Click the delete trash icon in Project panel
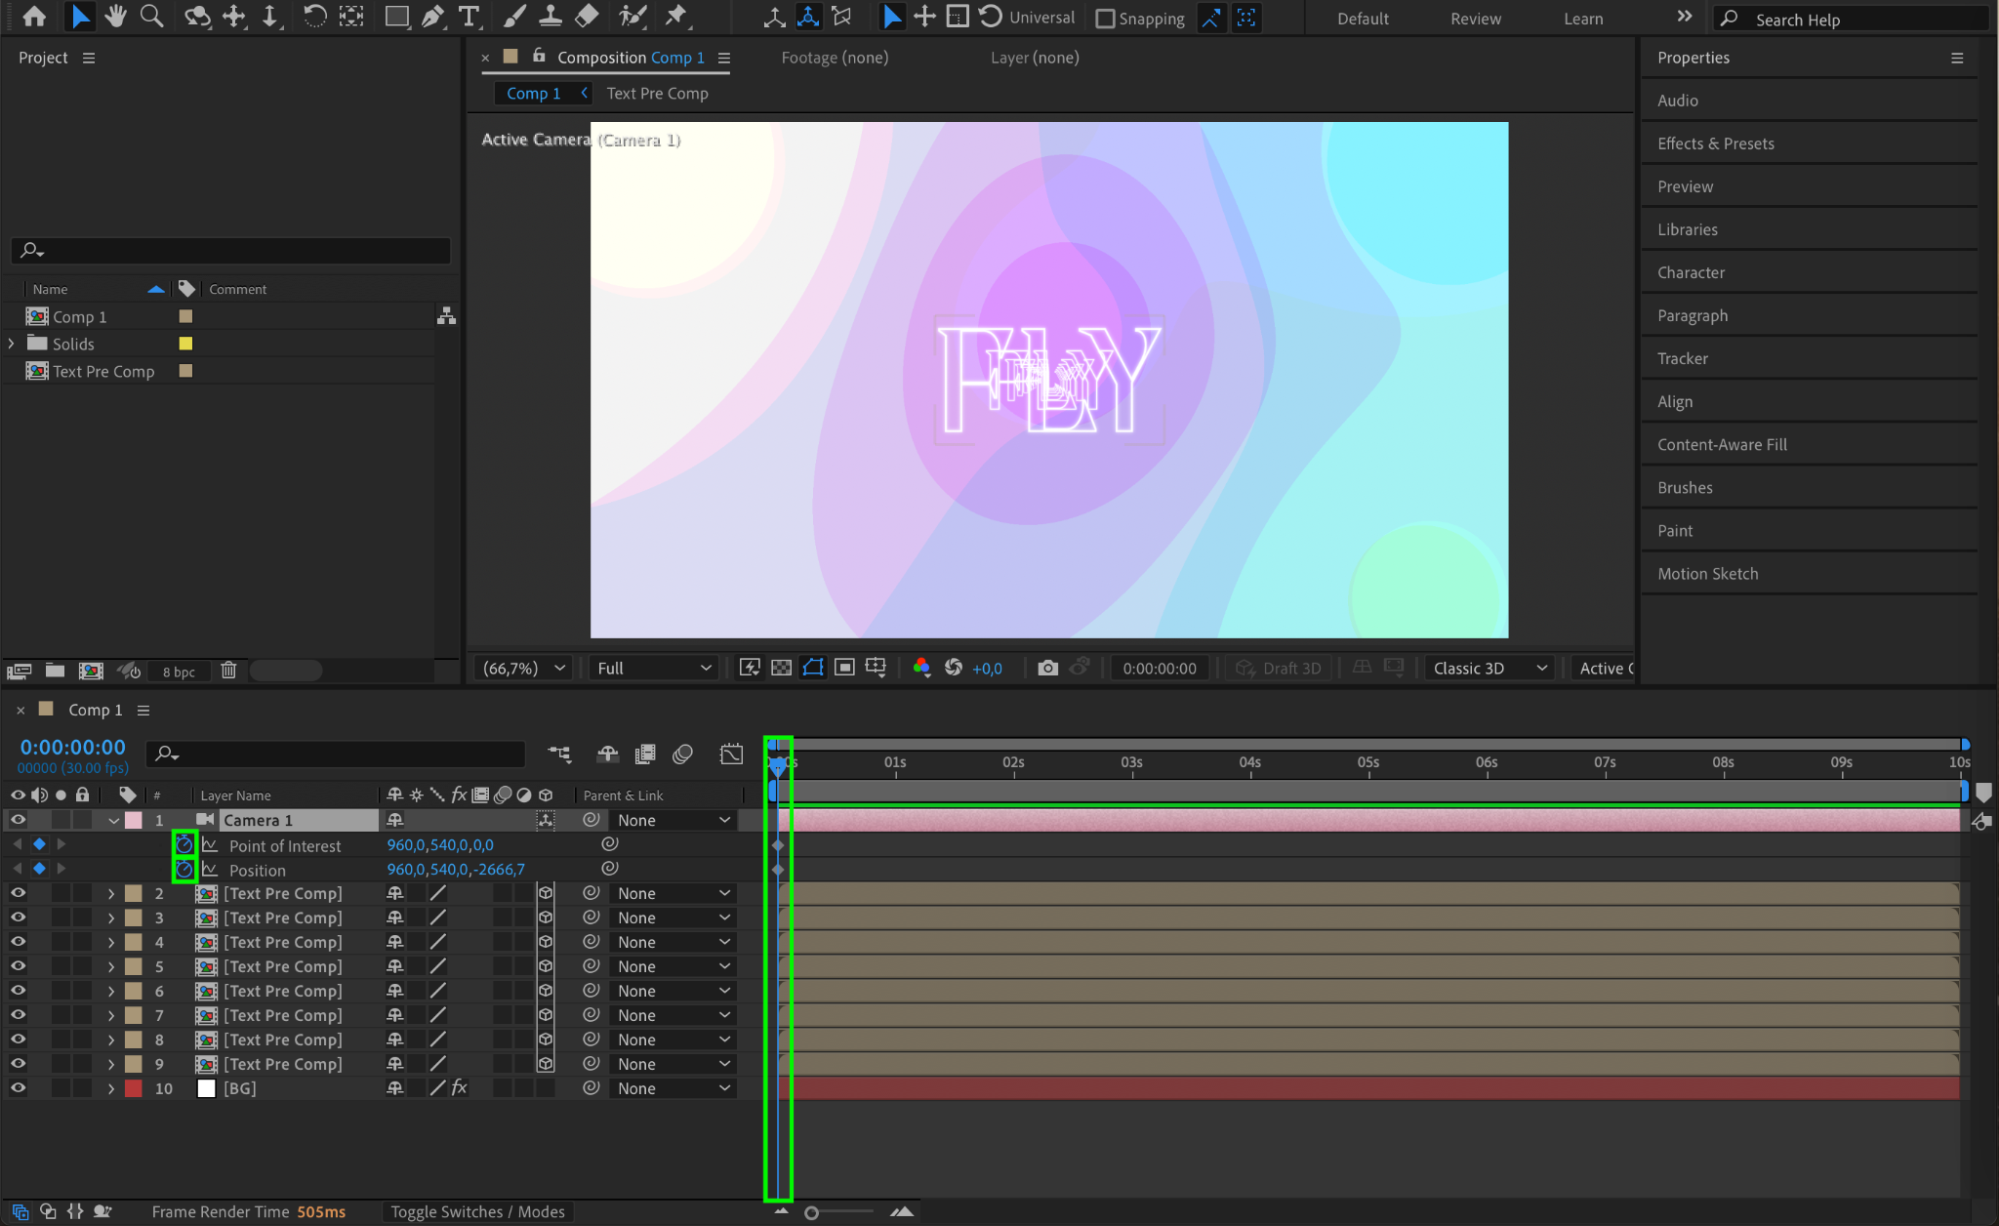Image resolution: width=1999 pixels, height=1226 pixels. 228,671
